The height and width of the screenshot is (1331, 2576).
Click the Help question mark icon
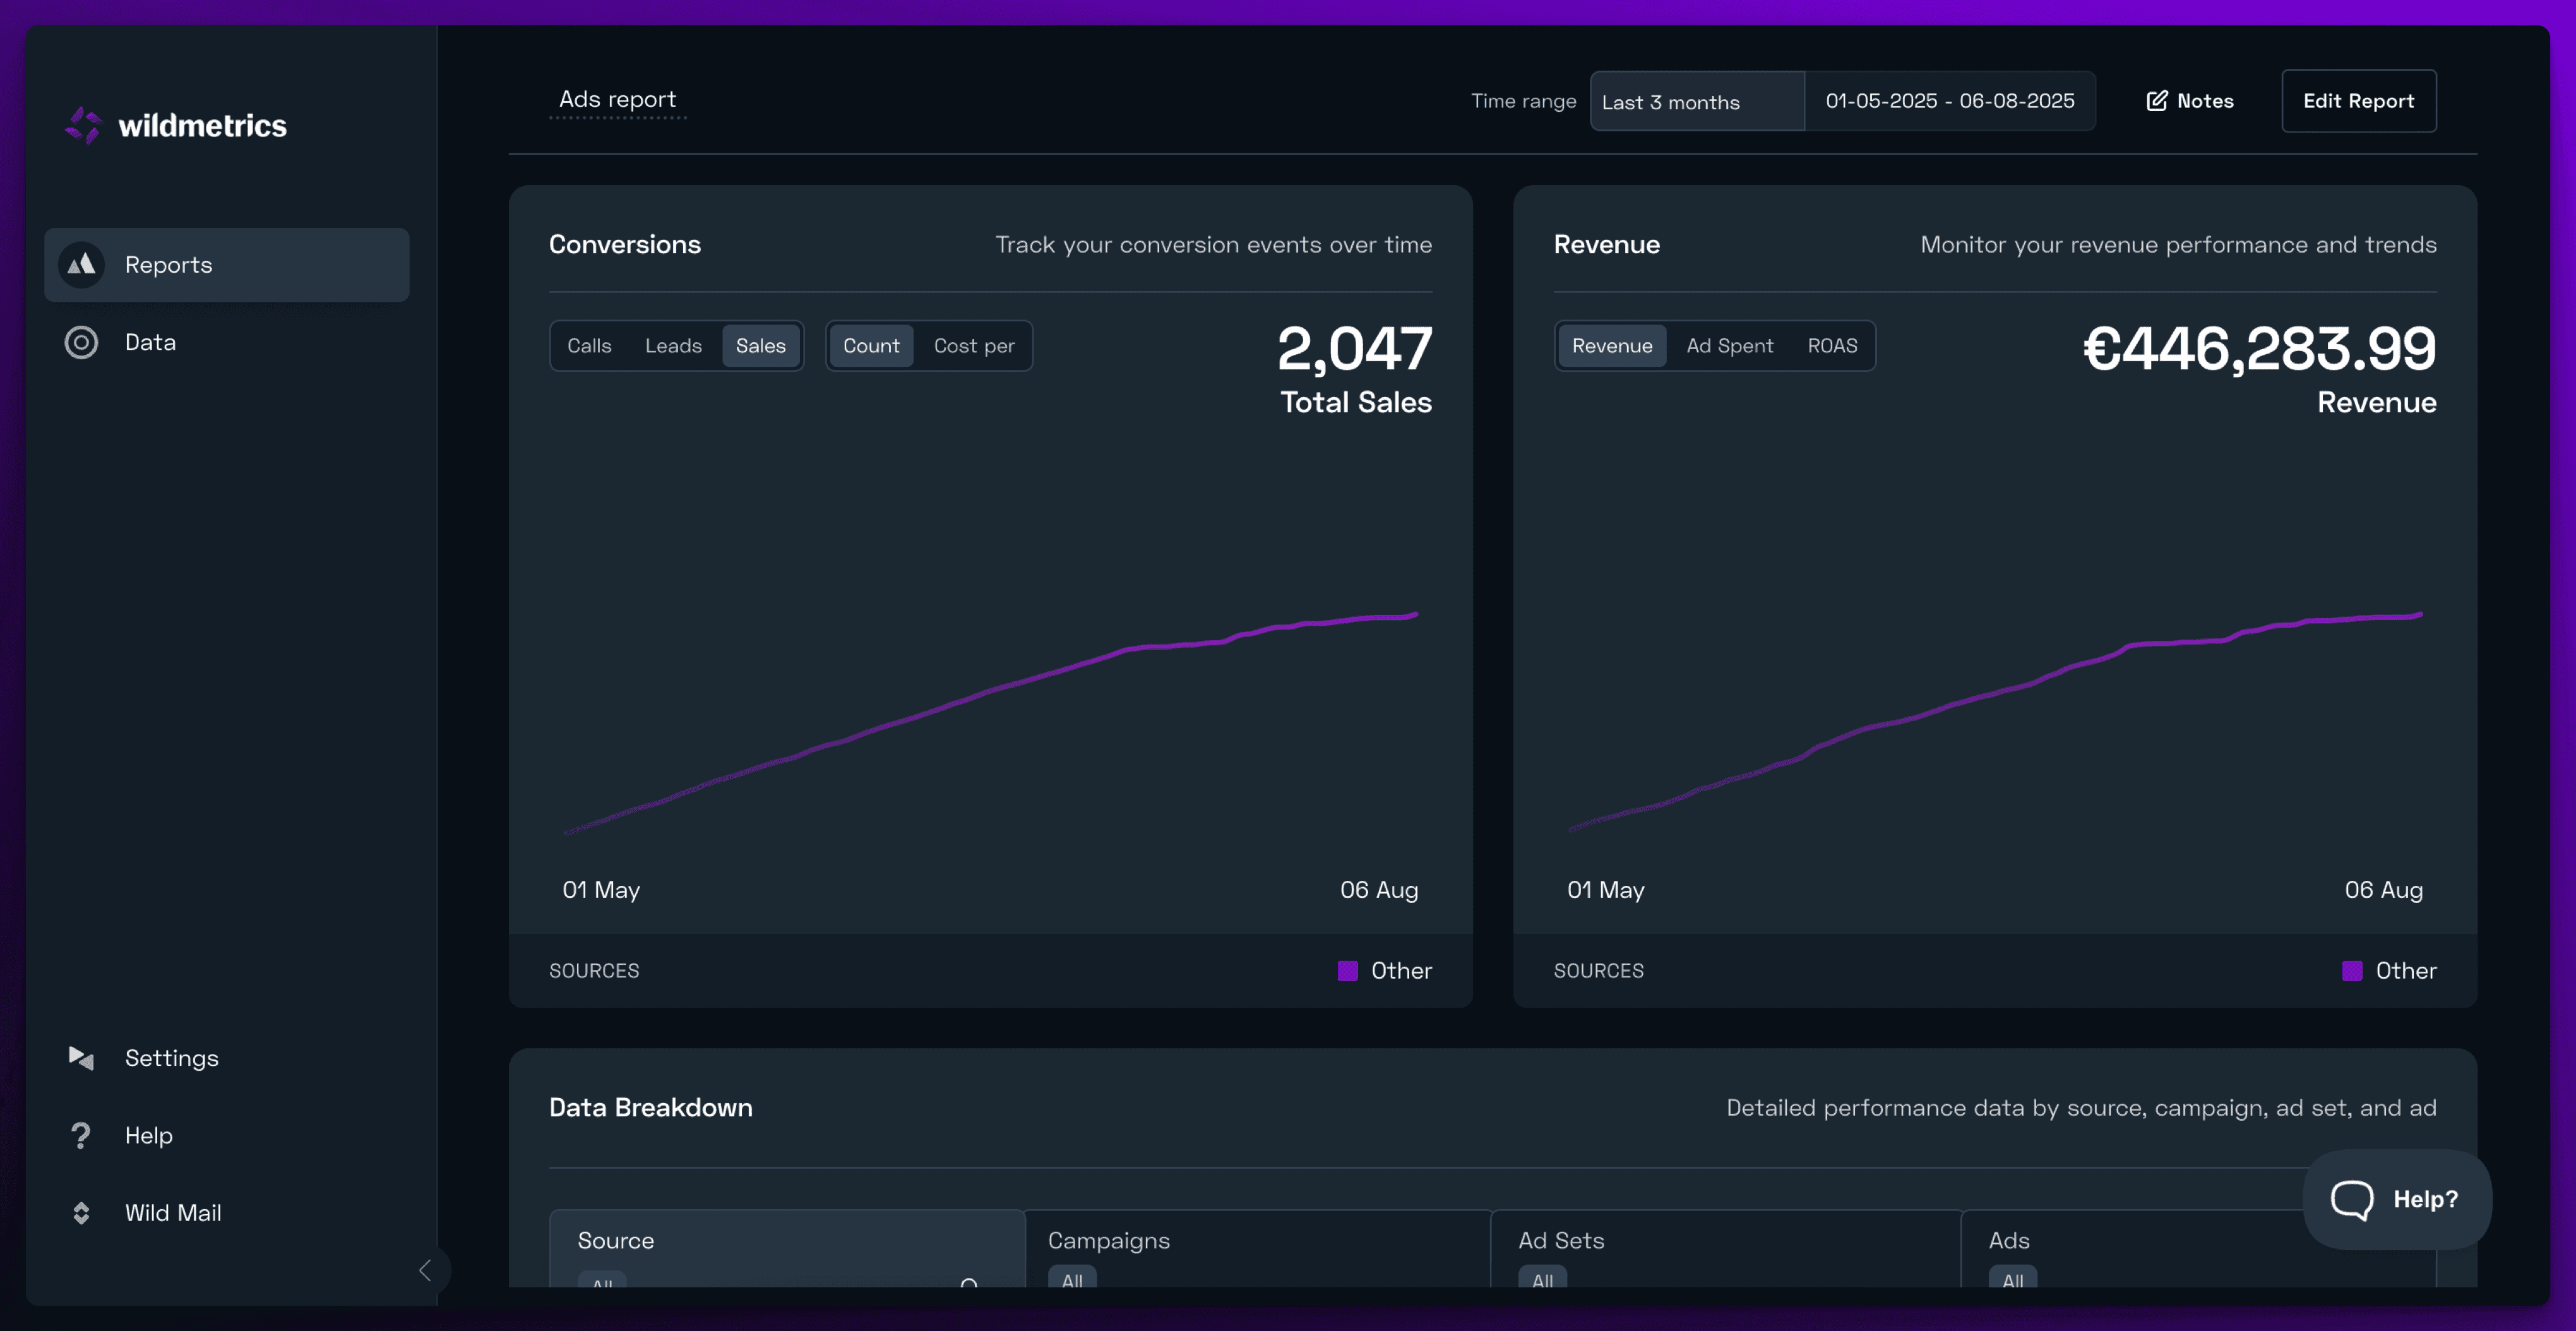pos(81,1135)
